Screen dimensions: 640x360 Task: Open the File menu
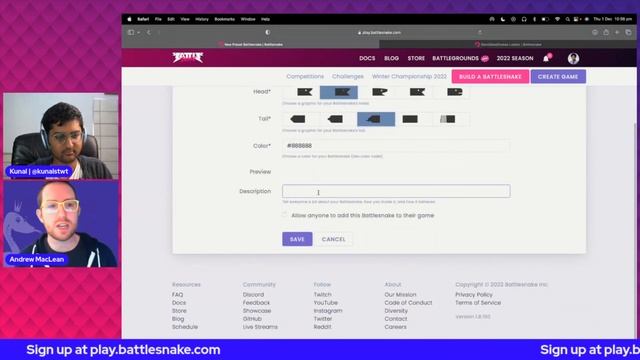pyautogui.click(x=158, y=19)
